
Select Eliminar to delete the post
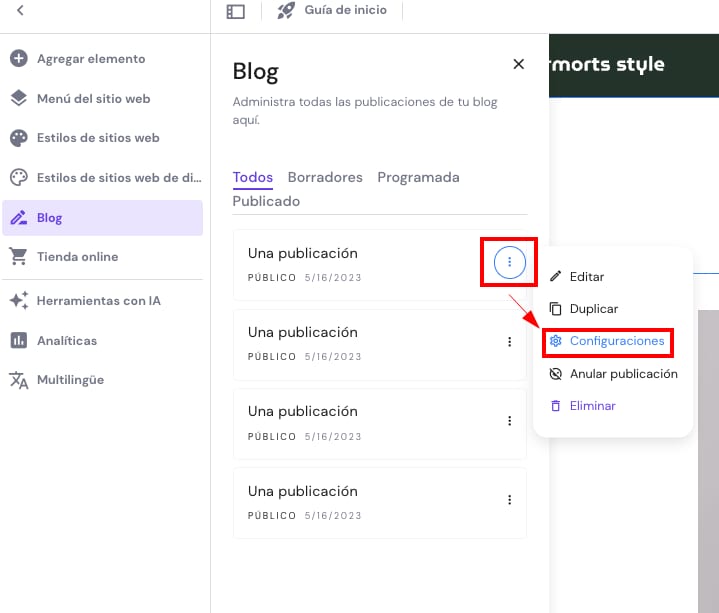592,406
